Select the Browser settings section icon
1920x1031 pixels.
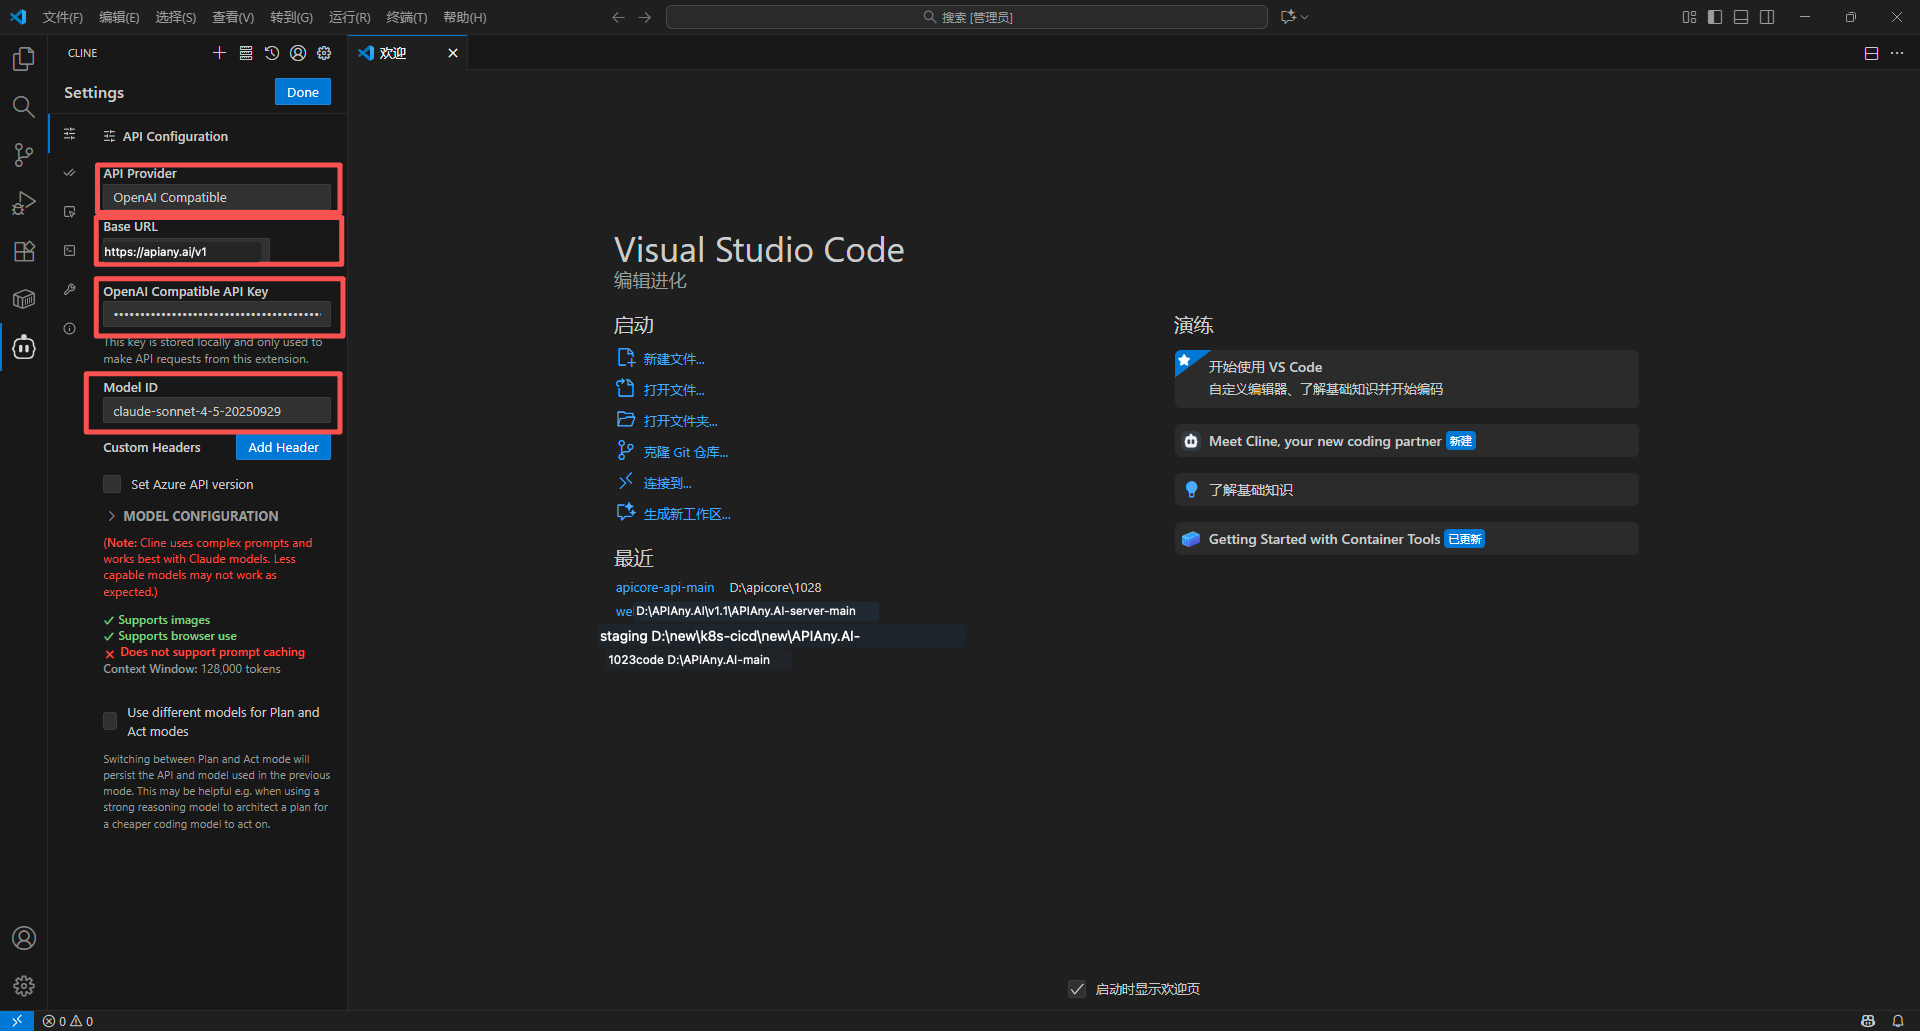[69, 211]
